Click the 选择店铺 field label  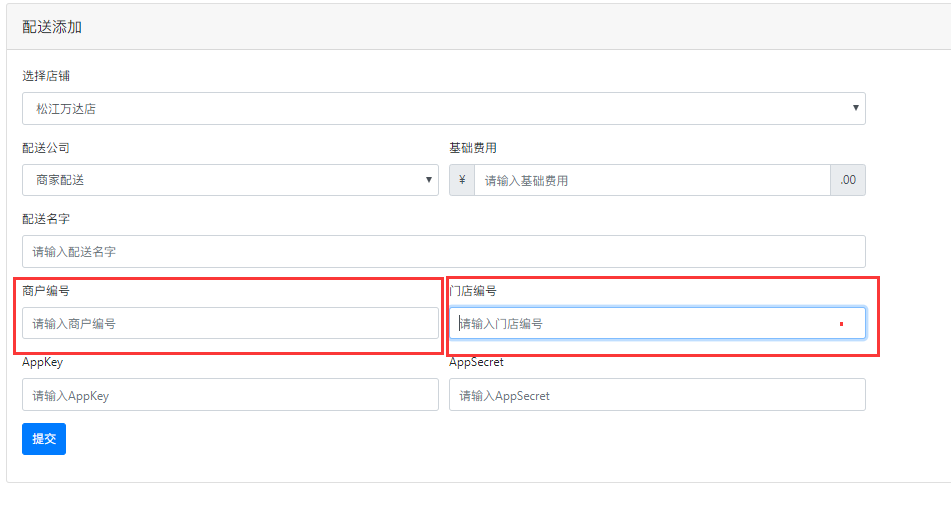tap(46, 76)
